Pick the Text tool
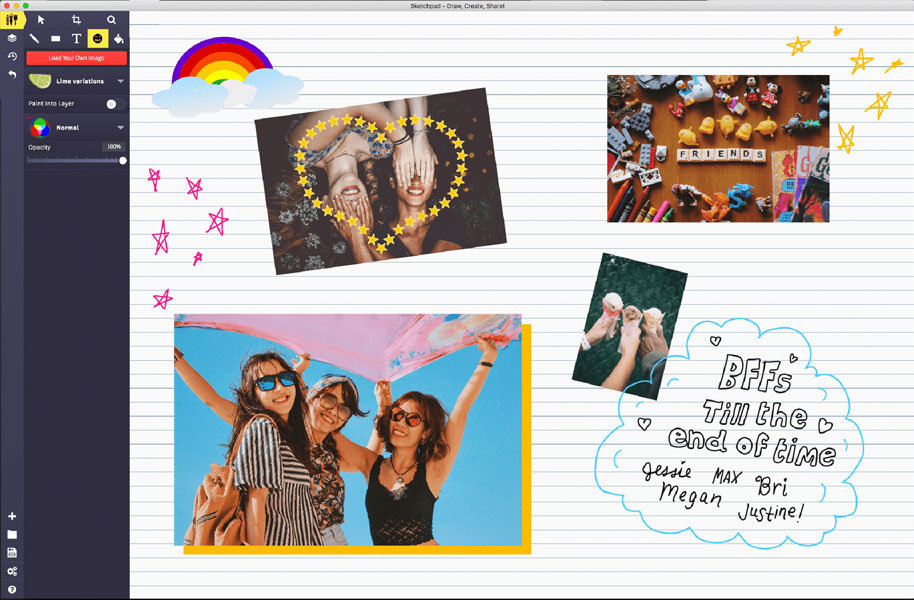The width and height of the screenshot is (914, 600). pyautogui.click(x=76, y=39)
